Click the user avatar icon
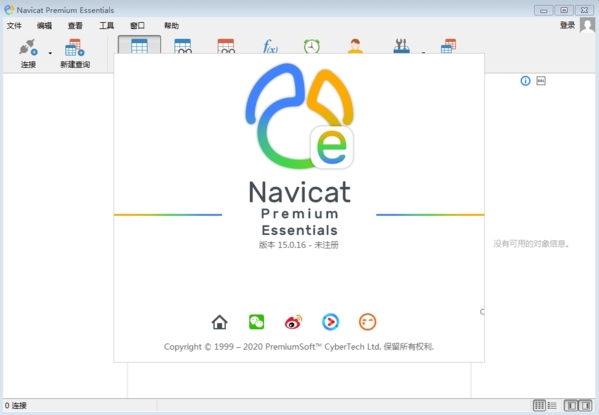Screen dimensions: 599x415 coord(587,25)
